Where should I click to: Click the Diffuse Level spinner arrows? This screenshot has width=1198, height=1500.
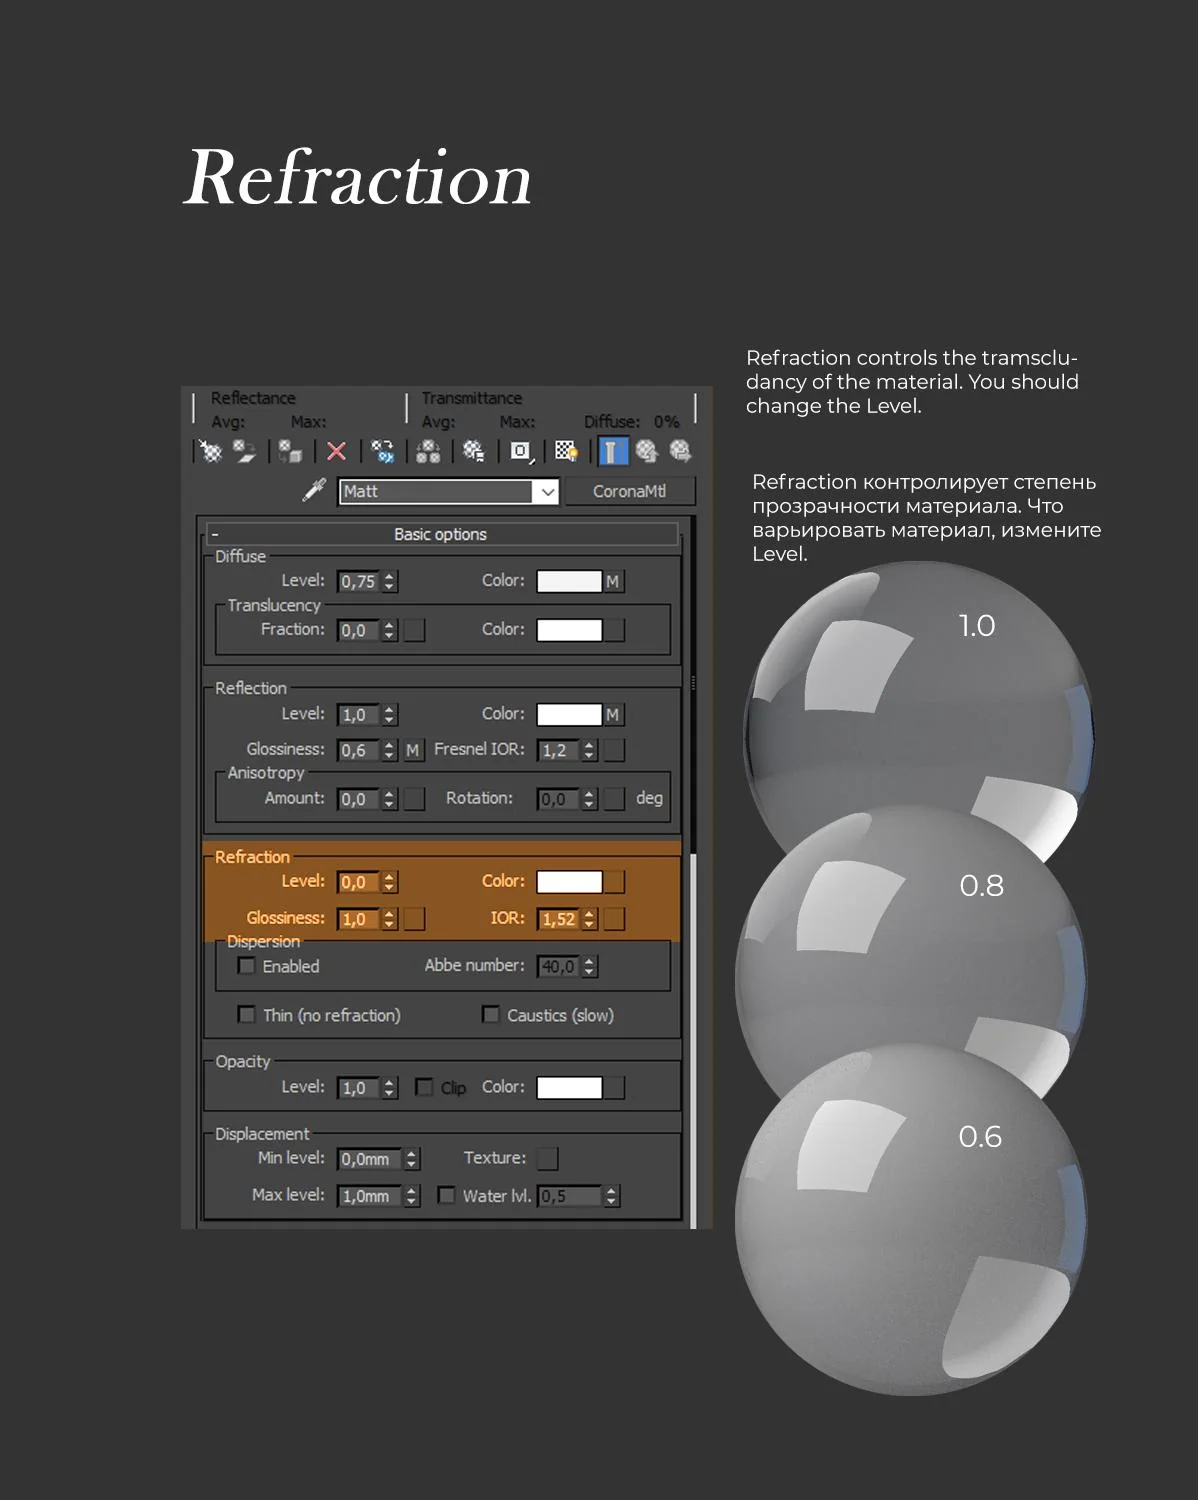coord(390,581)
